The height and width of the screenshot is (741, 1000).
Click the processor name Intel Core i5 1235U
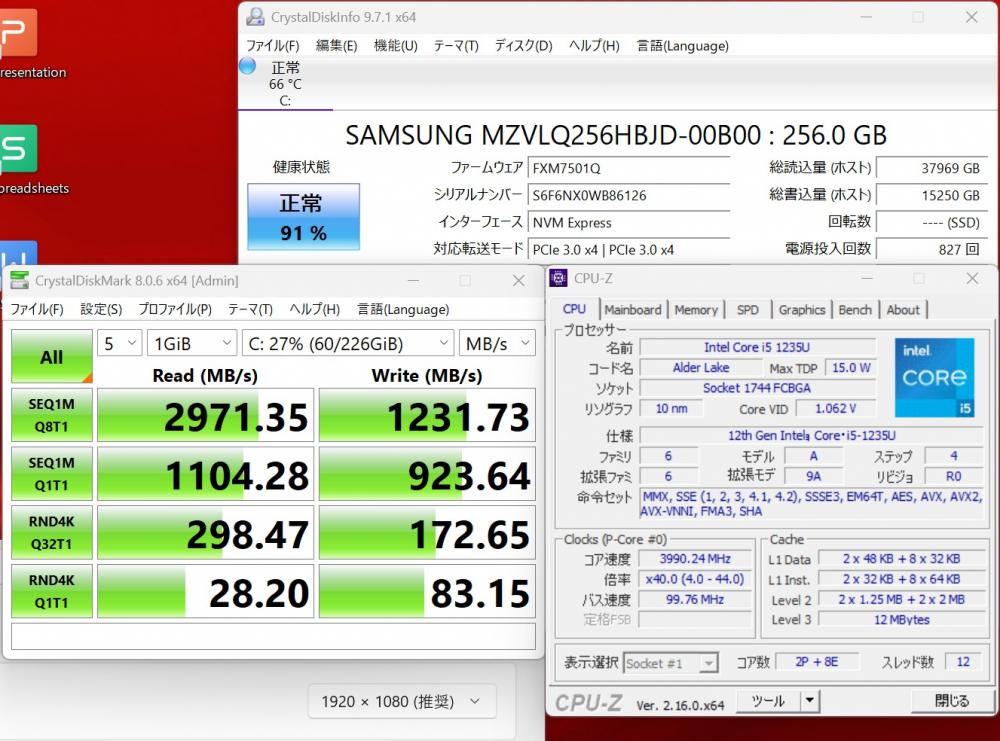(x=757, y=348)
